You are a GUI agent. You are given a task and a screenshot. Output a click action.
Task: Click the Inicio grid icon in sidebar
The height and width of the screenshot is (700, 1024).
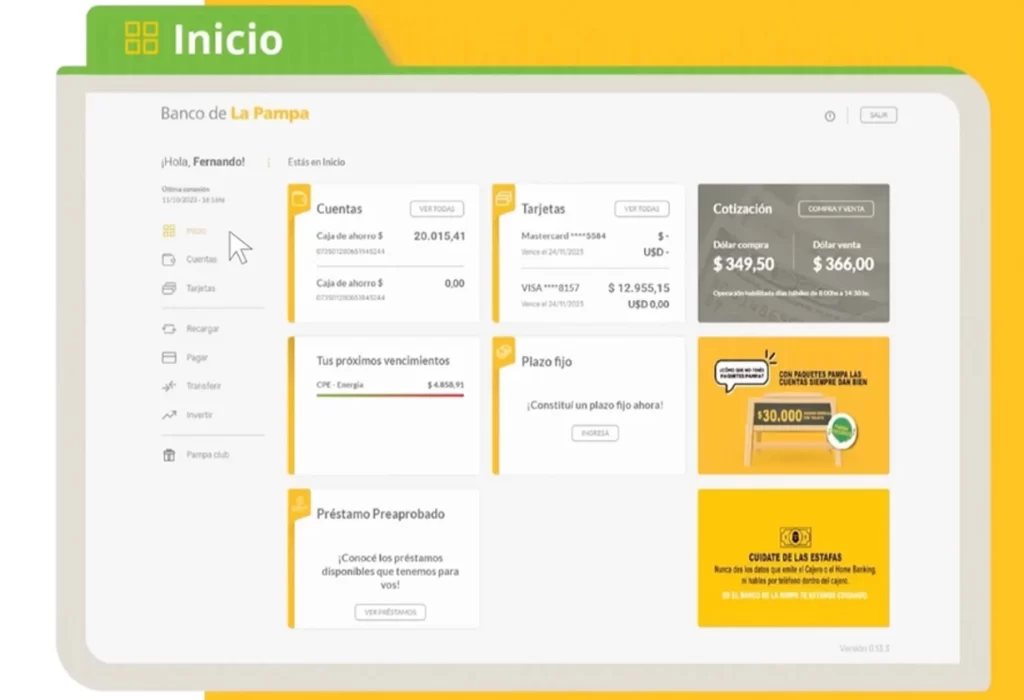click(x=168, y=231)
